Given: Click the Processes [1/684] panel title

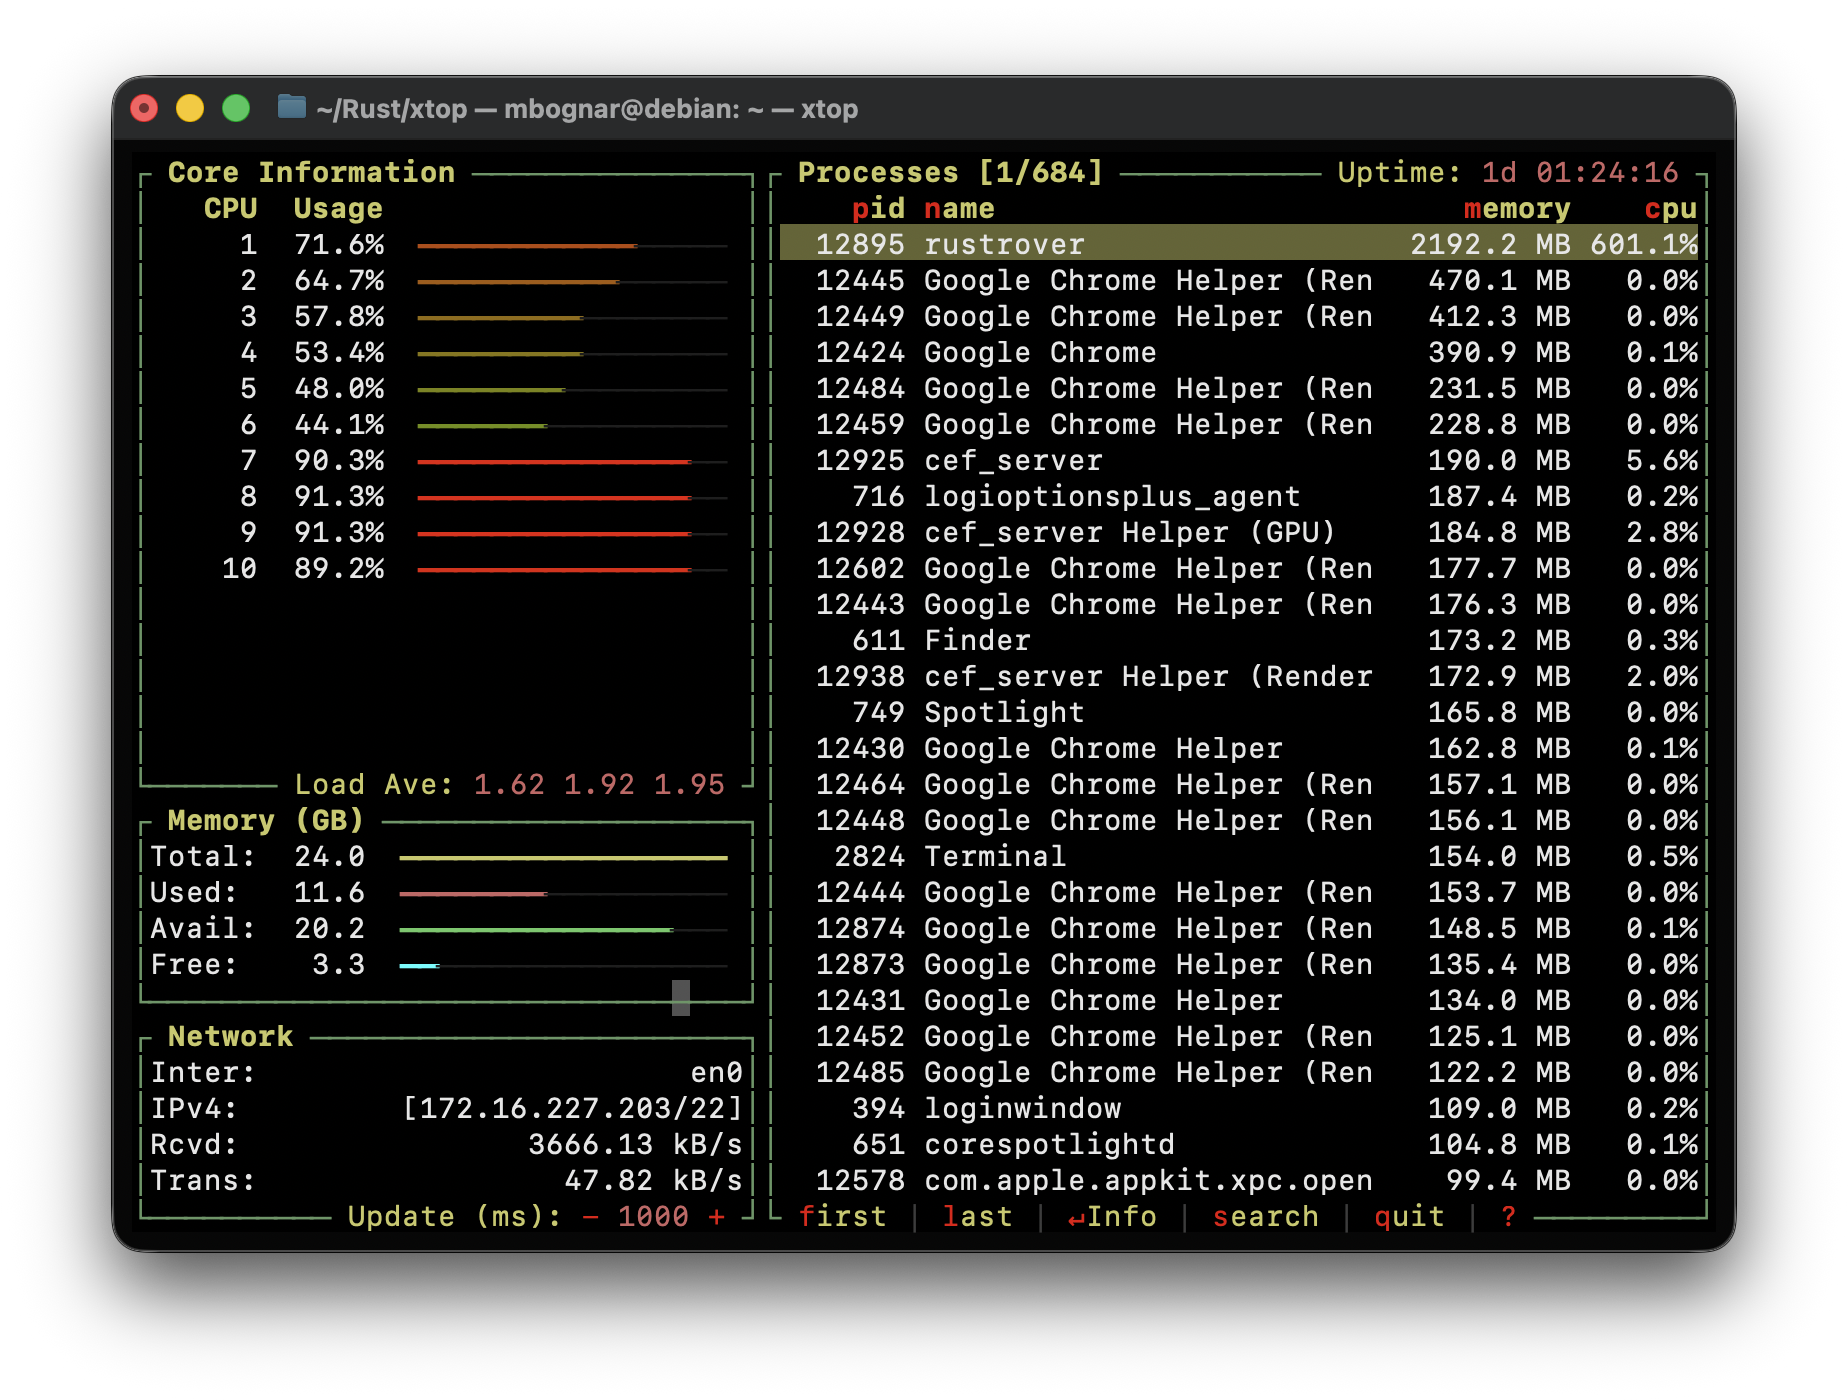Looking at the screenshot, I should click(x=950, y=172).
